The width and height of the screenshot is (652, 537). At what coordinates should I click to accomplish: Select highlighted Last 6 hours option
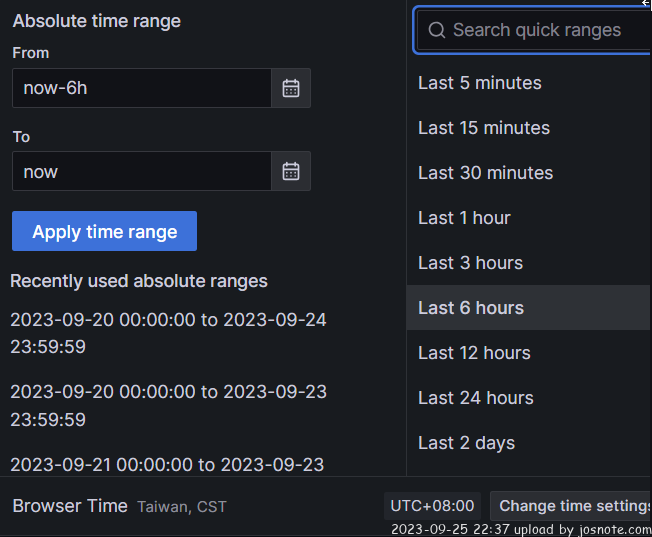pyautogui.click(x=471, y=308)
